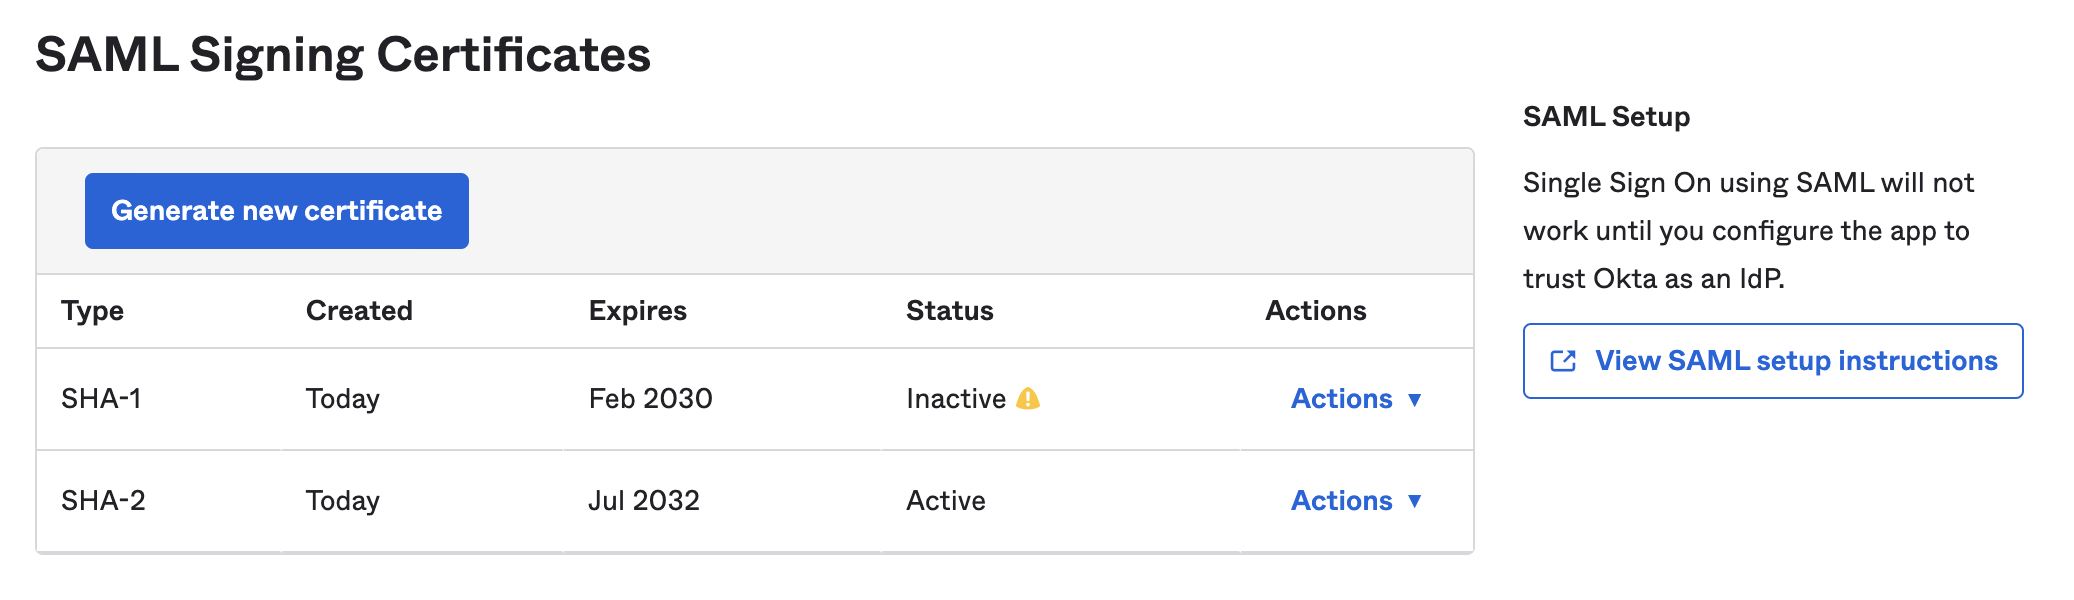Click the Jul 2032 expiry date

point(644,501)
